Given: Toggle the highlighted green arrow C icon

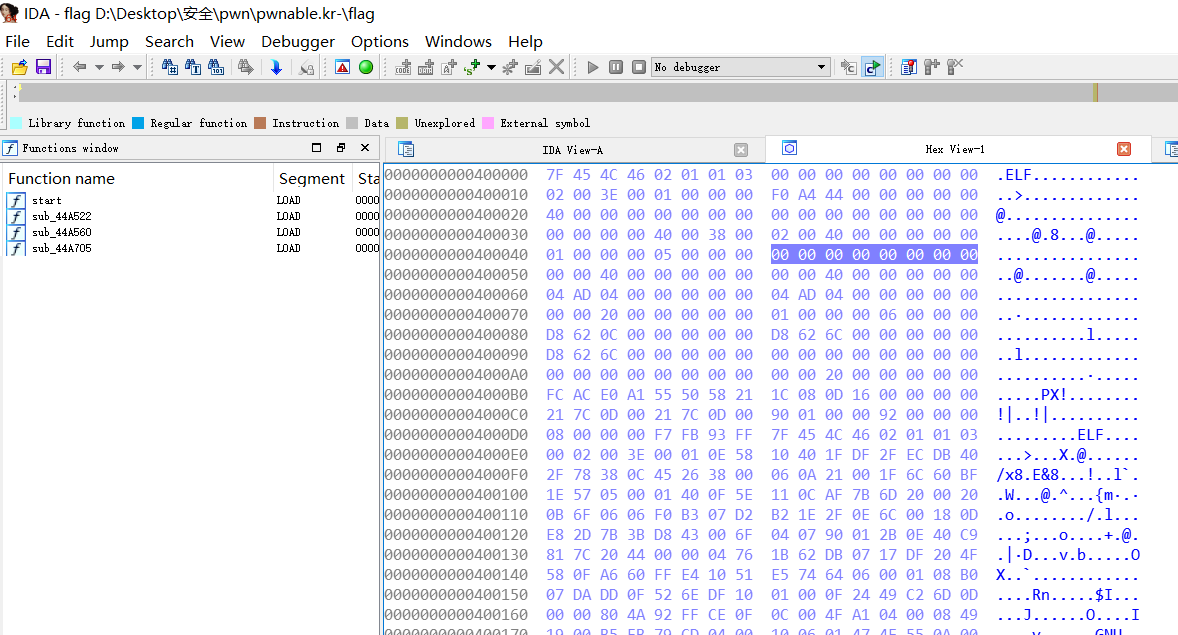Looking at the screenshot, I should tap(873, 67).
